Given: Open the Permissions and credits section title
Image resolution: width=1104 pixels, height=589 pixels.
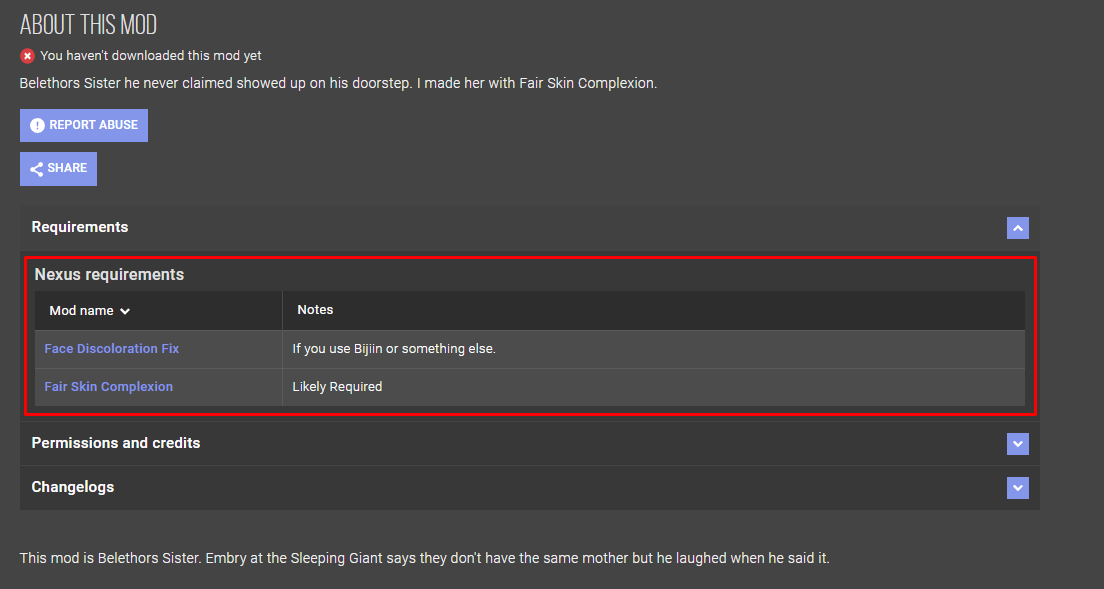Looking at the screenshot, I should pyautogui.click(x=116, y=443).
